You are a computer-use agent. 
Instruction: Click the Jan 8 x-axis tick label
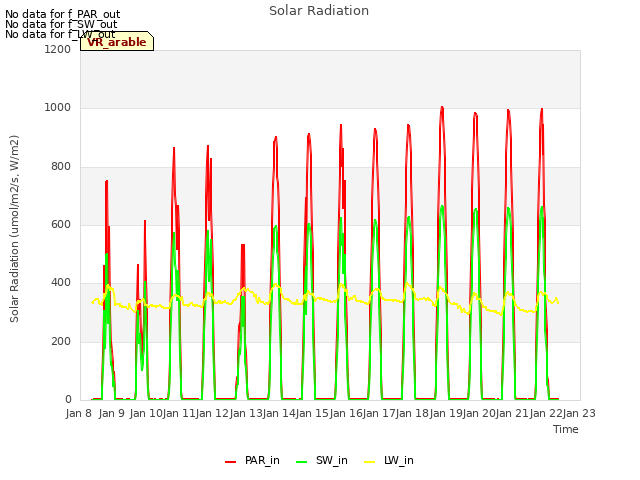pyautogui.click(x=78, y=413)
